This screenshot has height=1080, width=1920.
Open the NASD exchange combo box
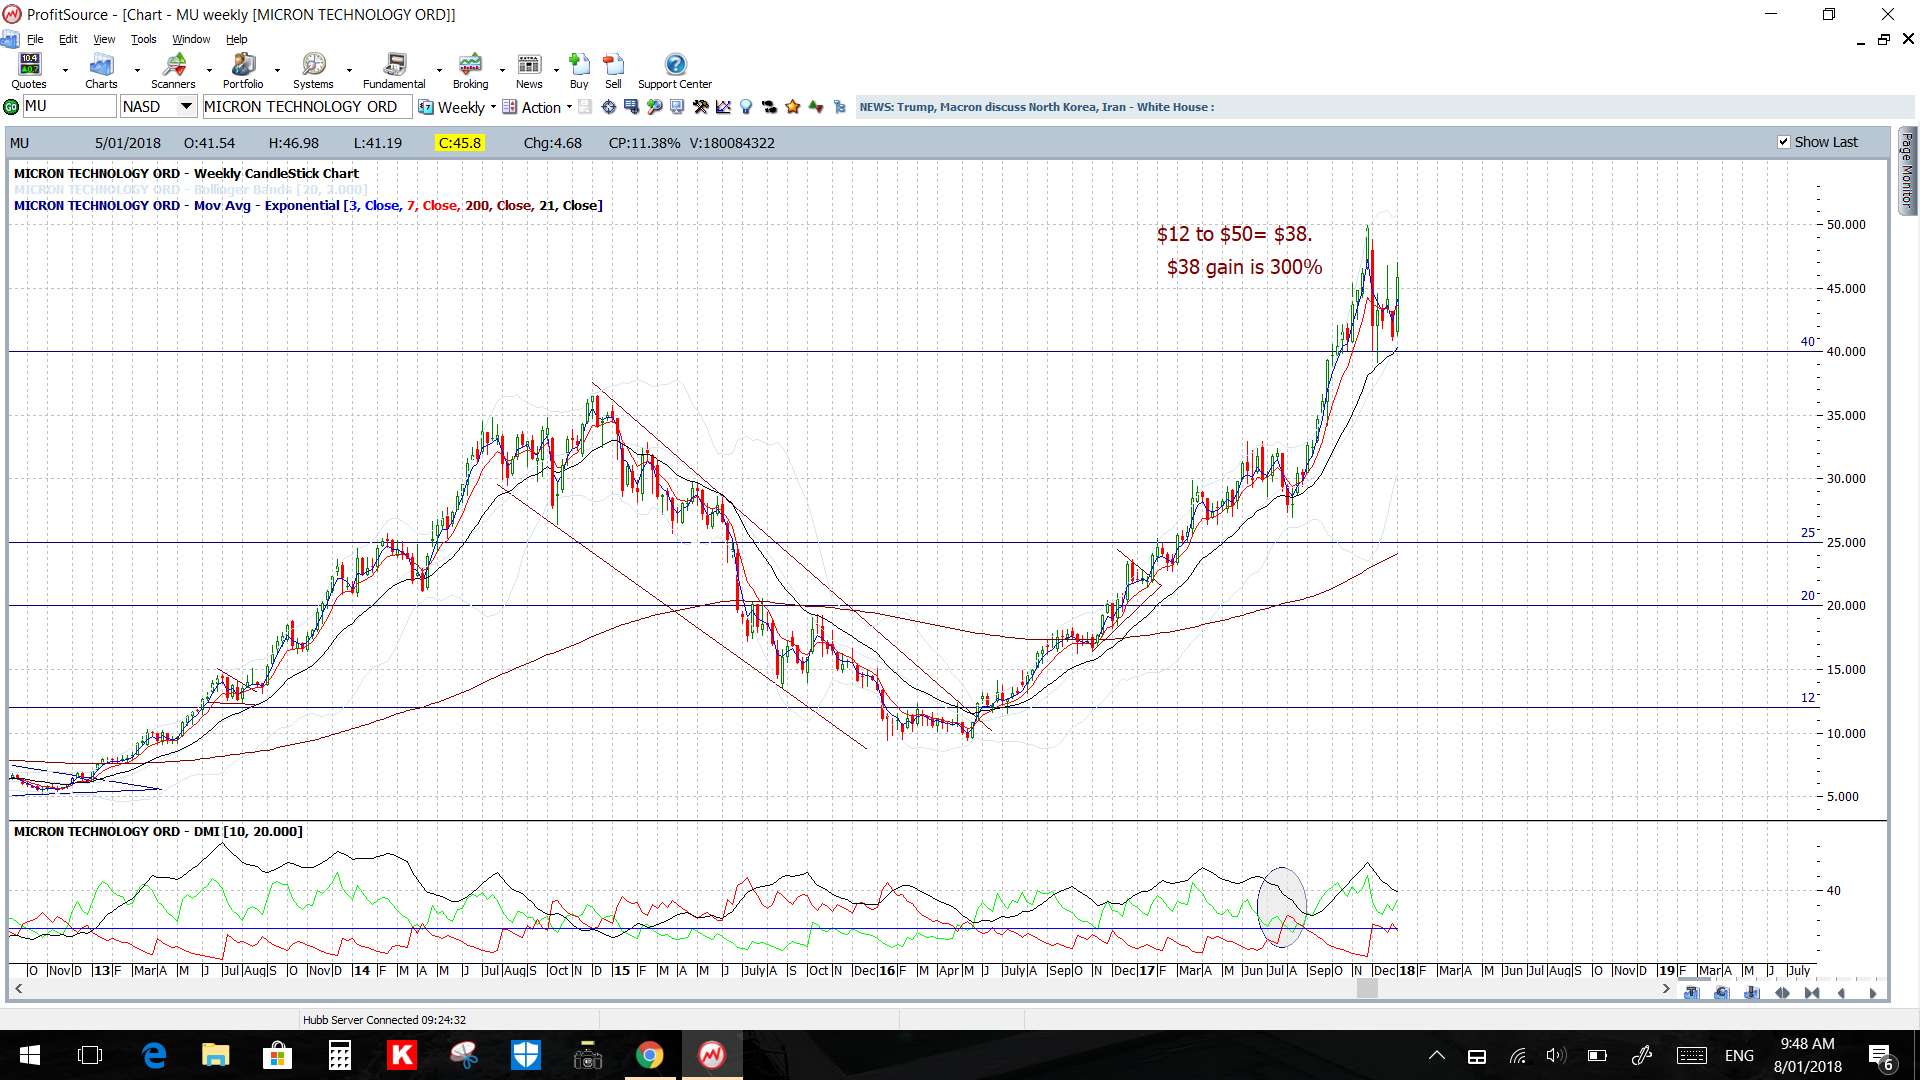(x=159, y=107)
